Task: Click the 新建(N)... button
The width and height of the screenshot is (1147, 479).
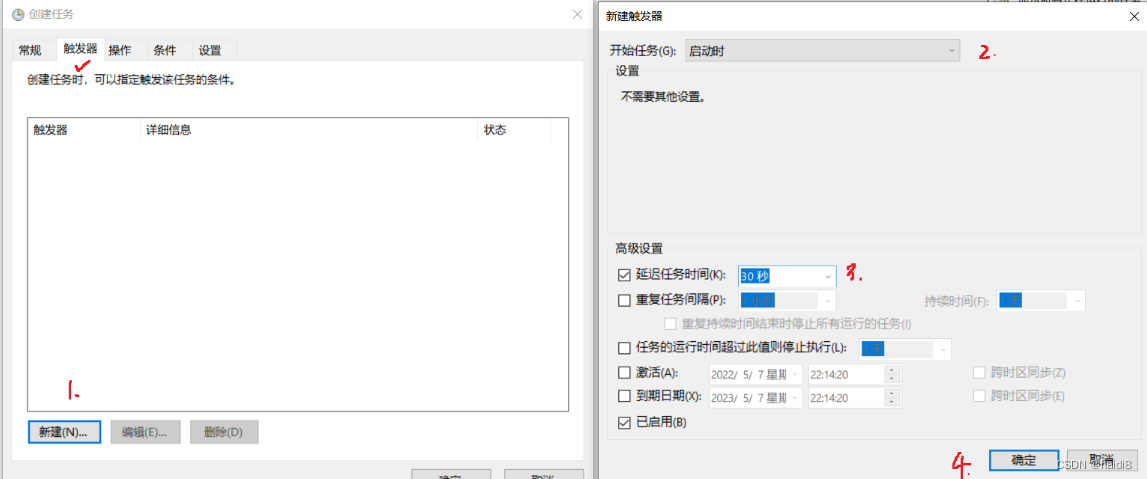Action: pos(64,432)
